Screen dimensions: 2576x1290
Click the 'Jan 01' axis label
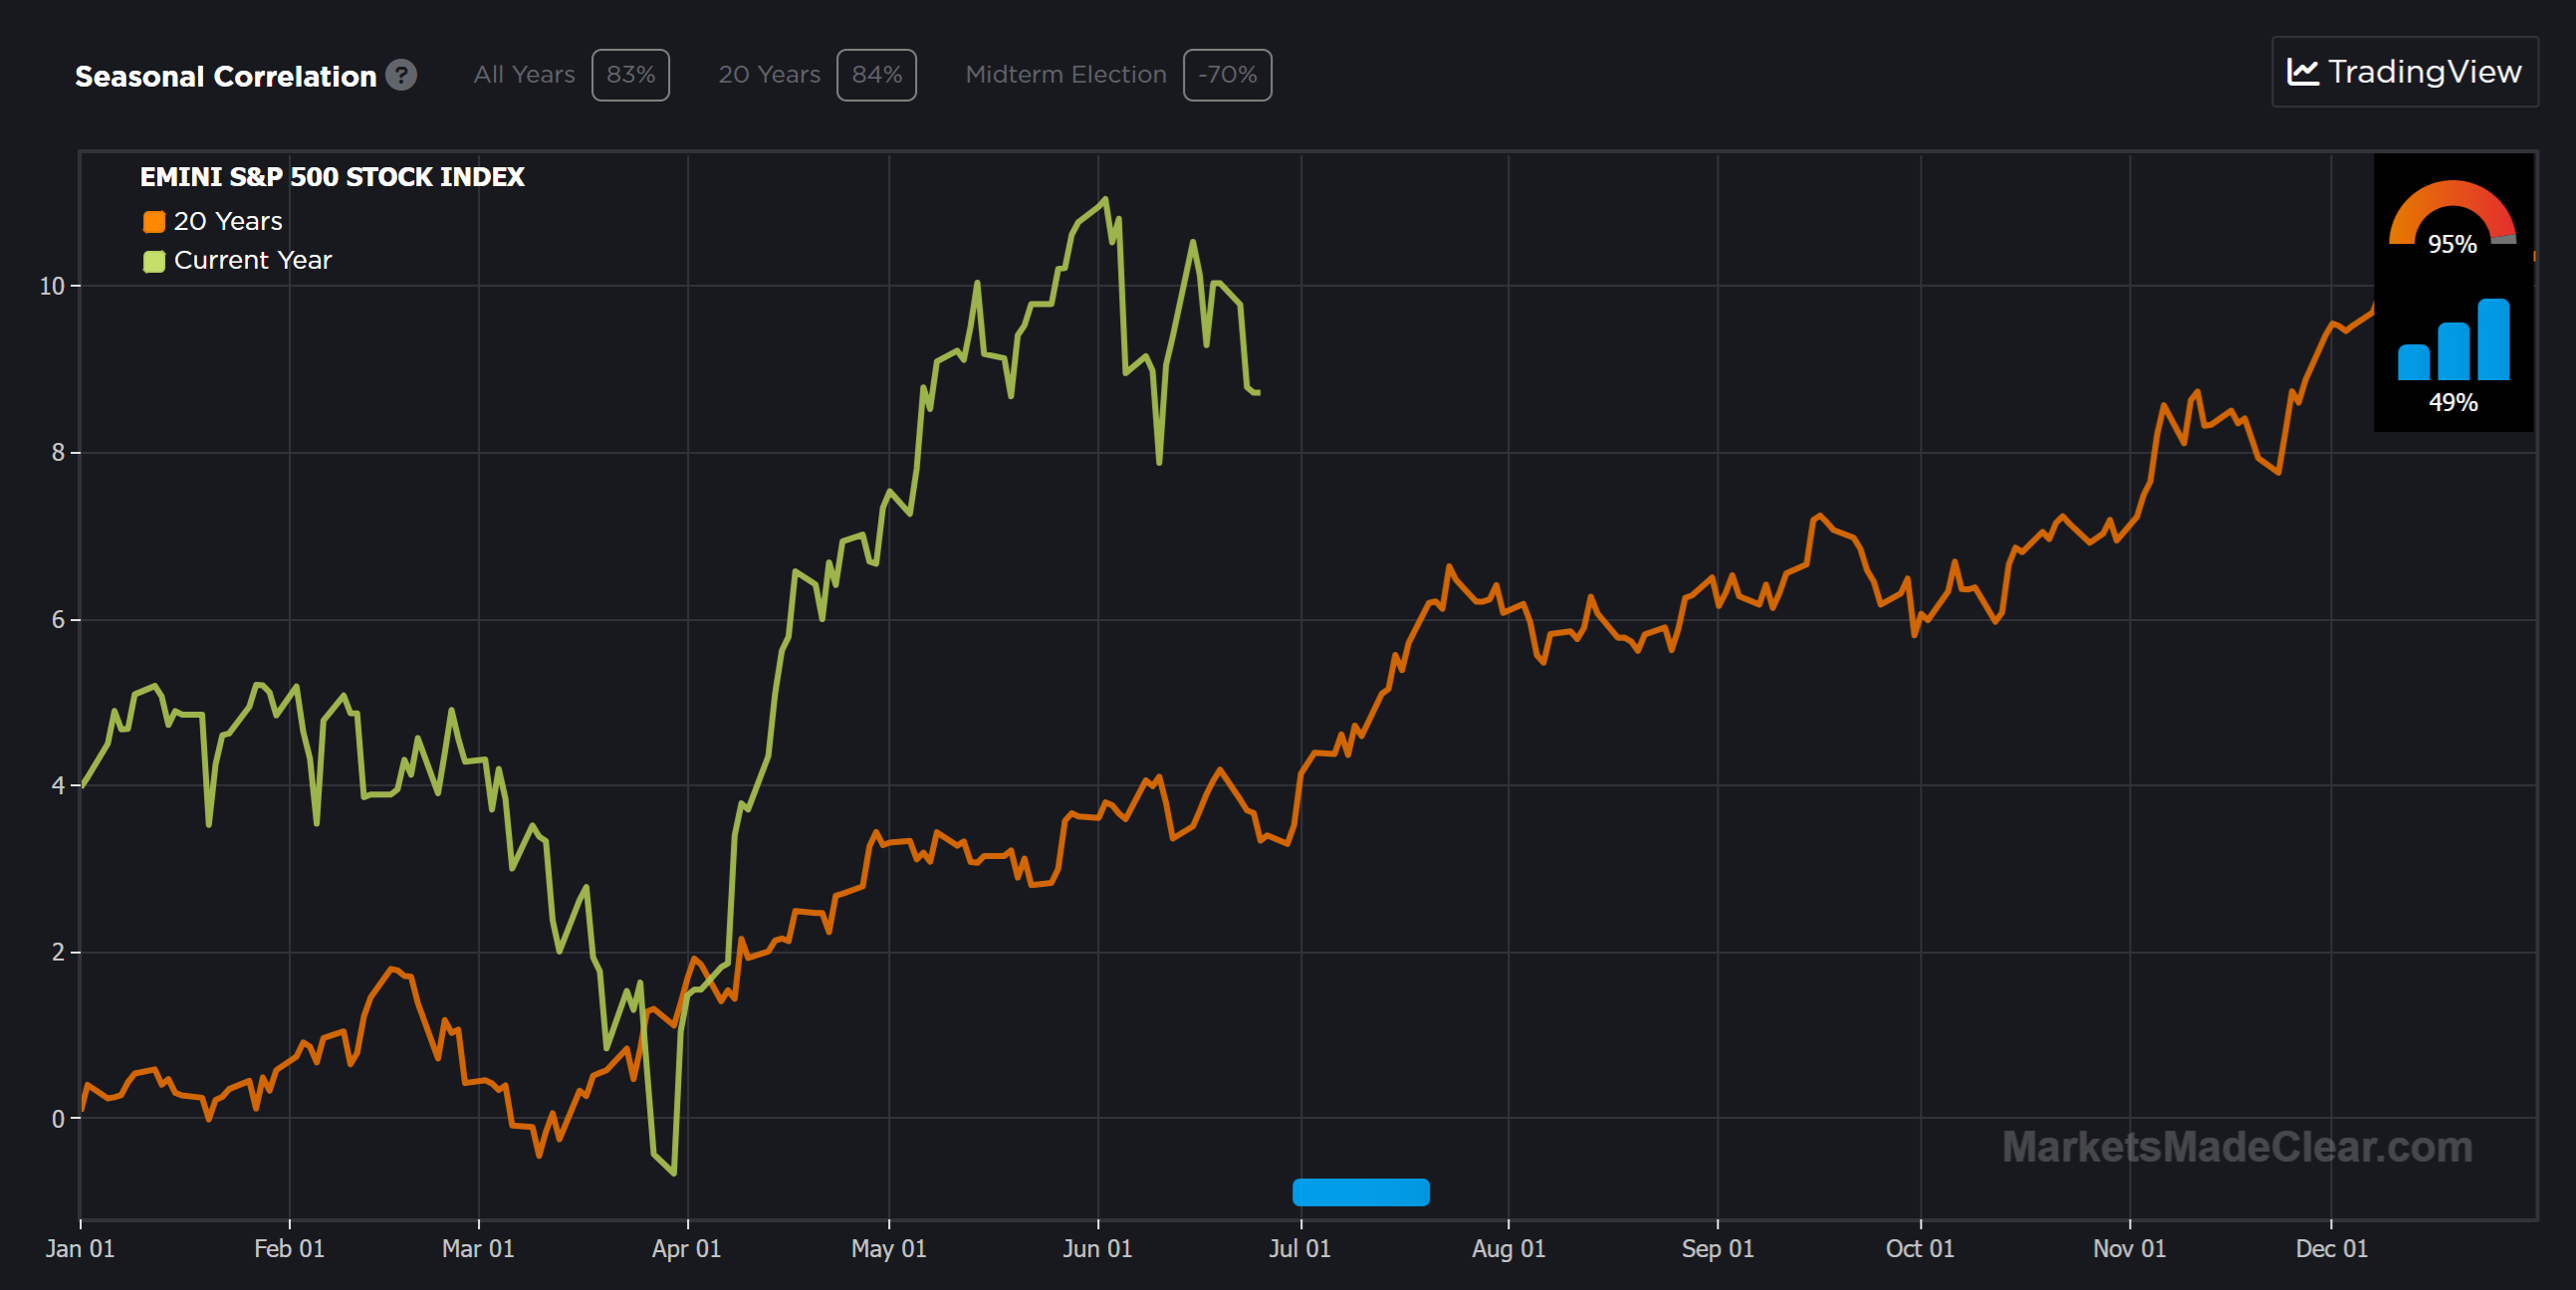(80, 1248)
